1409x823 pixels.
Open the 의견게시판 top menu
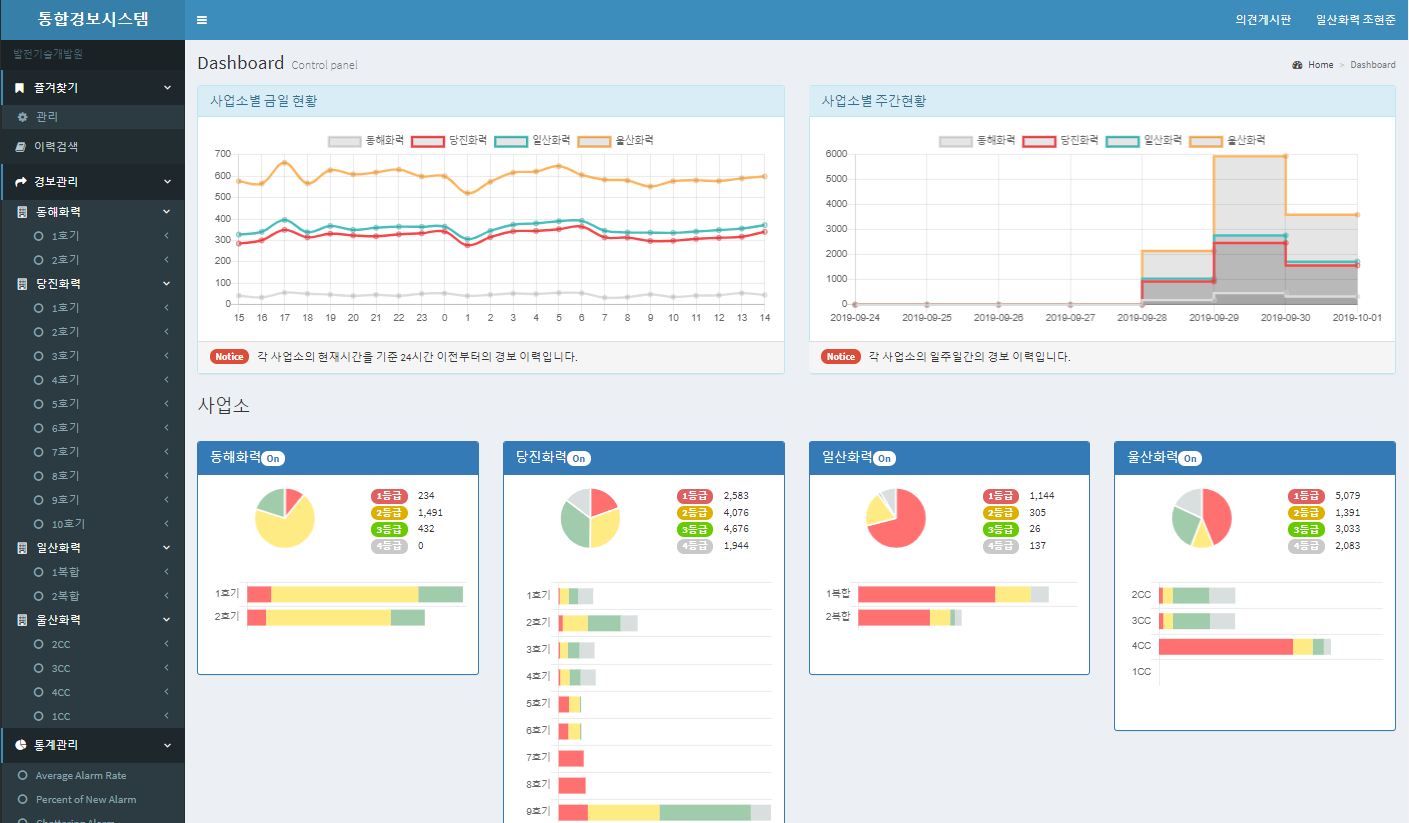1263,20
